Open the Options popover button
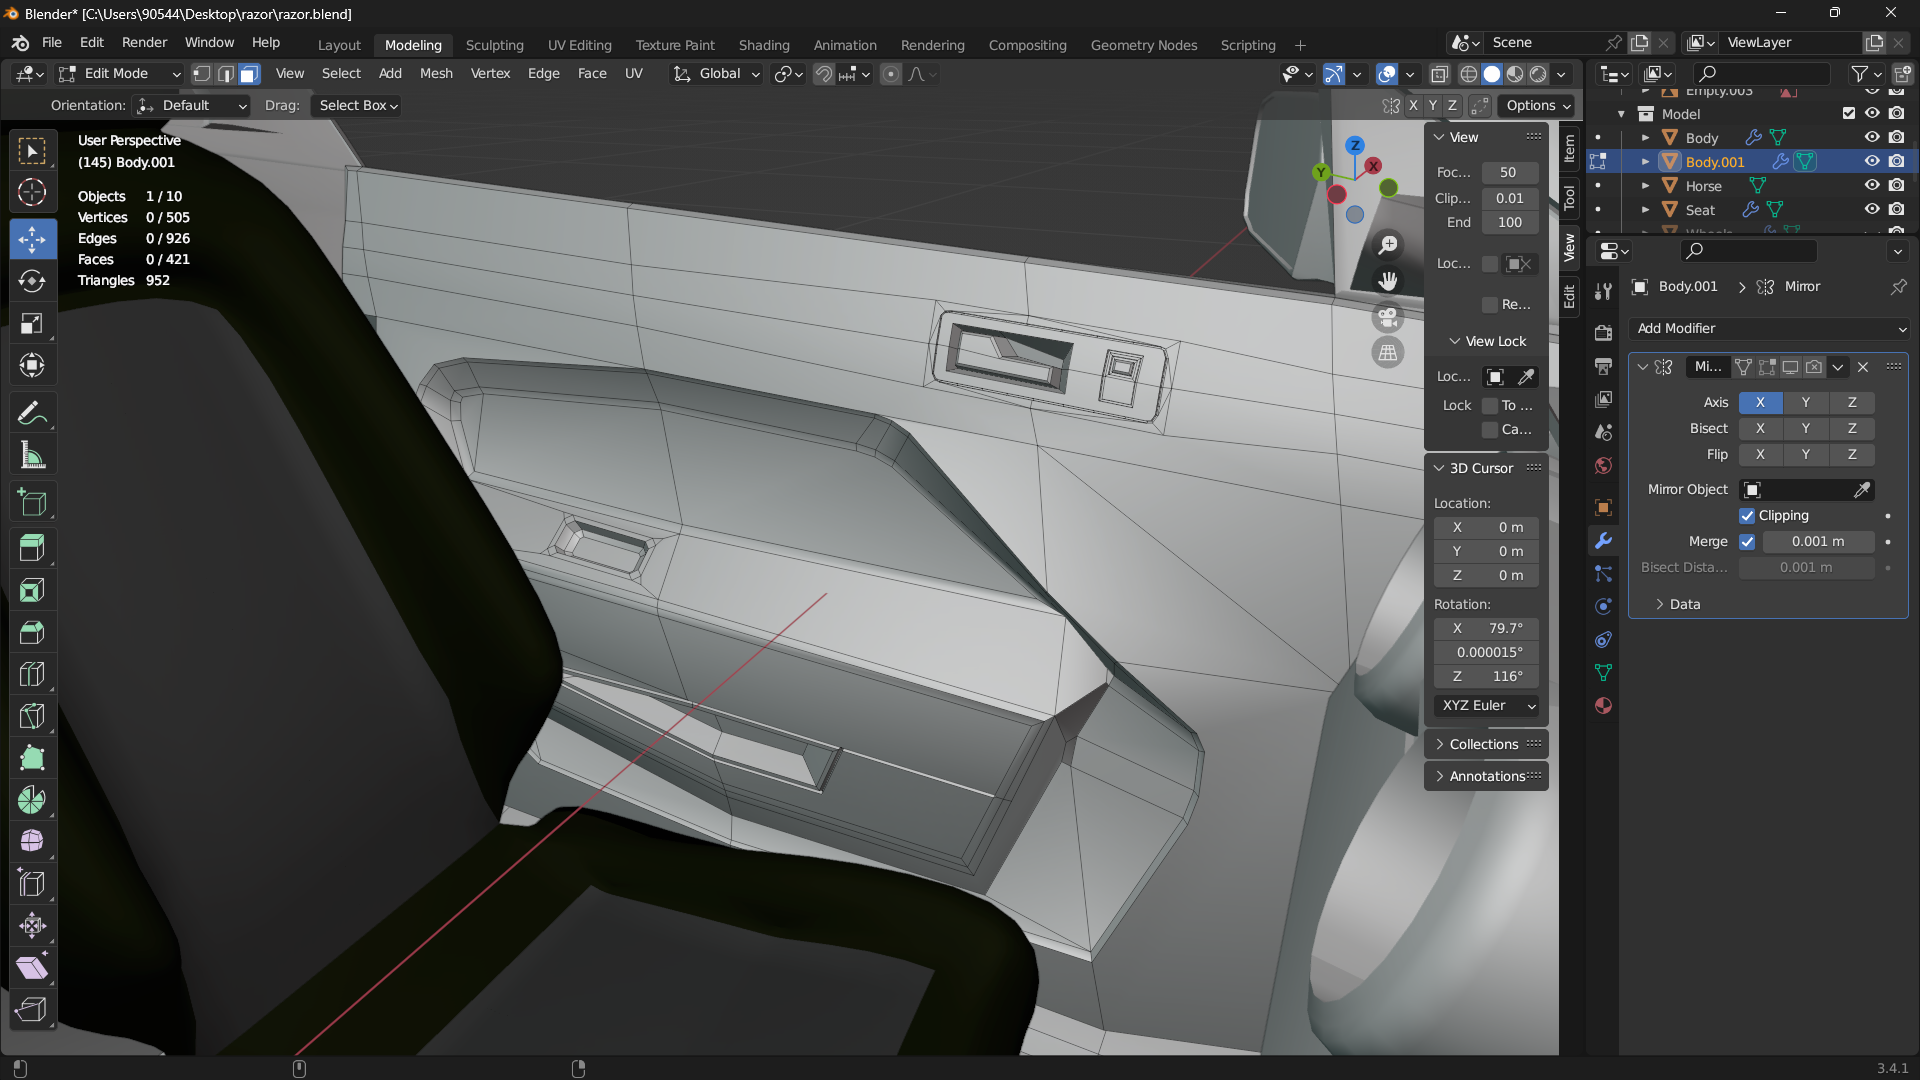 tap(1538, 106)
